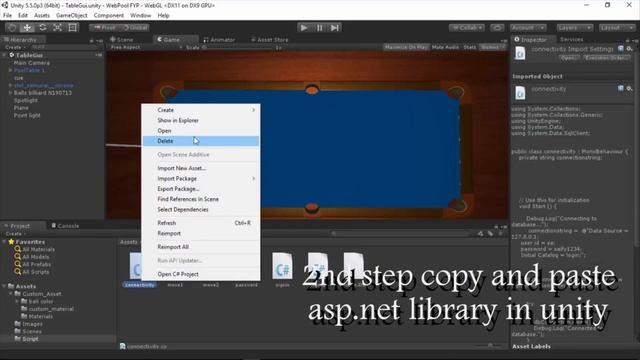The width and height of the screenshot is (640, 360).
Task: Select the signin C# script icon
Action: click(282, 267)
